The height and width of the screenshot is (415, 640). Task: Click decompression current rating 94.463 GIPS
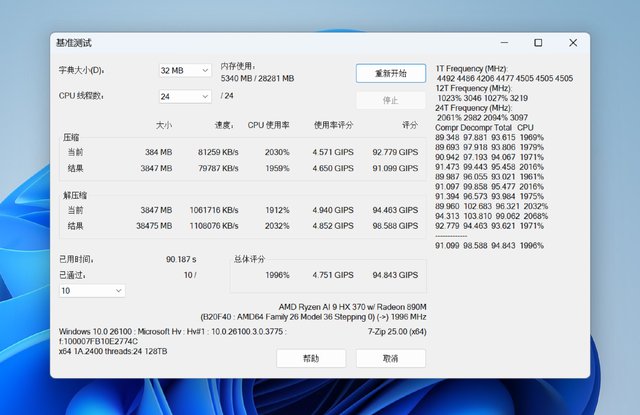pyautogui.click(x=395, y=210)
